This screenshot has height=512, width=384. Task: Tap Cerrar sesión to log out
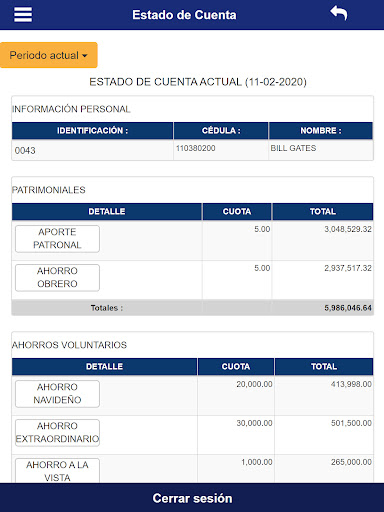coord(192,498)
